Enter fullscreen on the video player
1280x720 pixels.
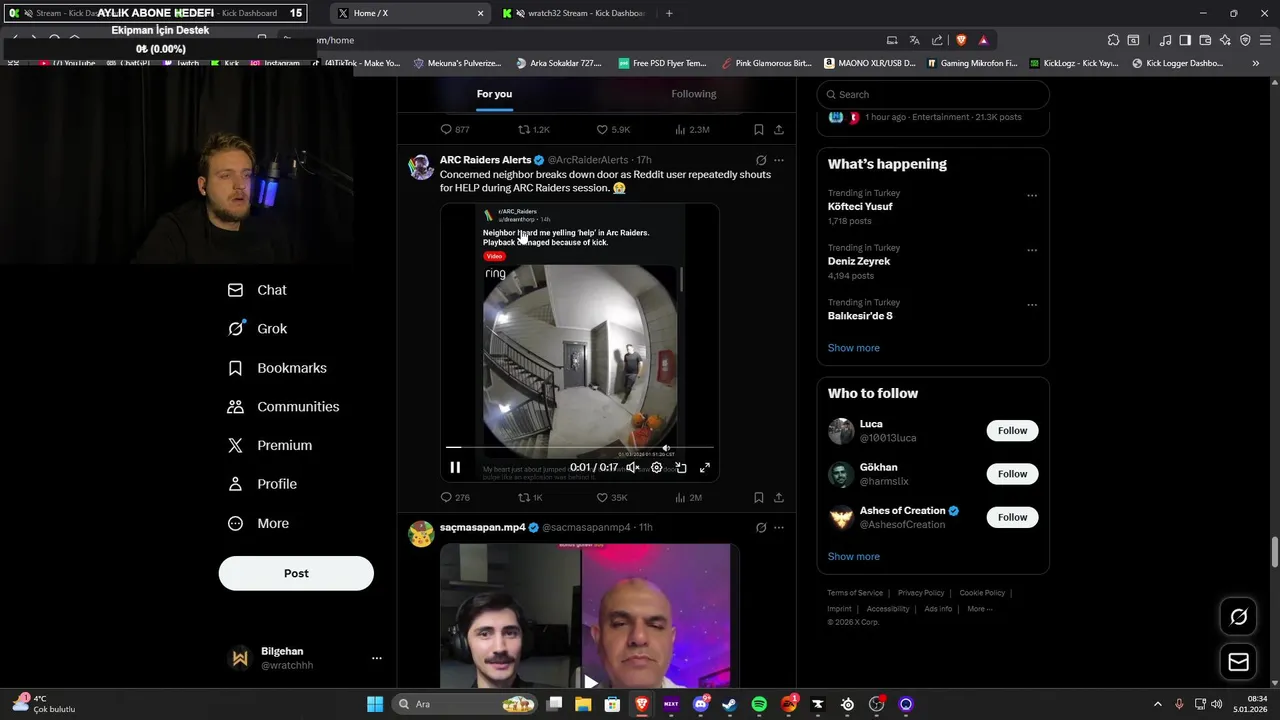705,467
